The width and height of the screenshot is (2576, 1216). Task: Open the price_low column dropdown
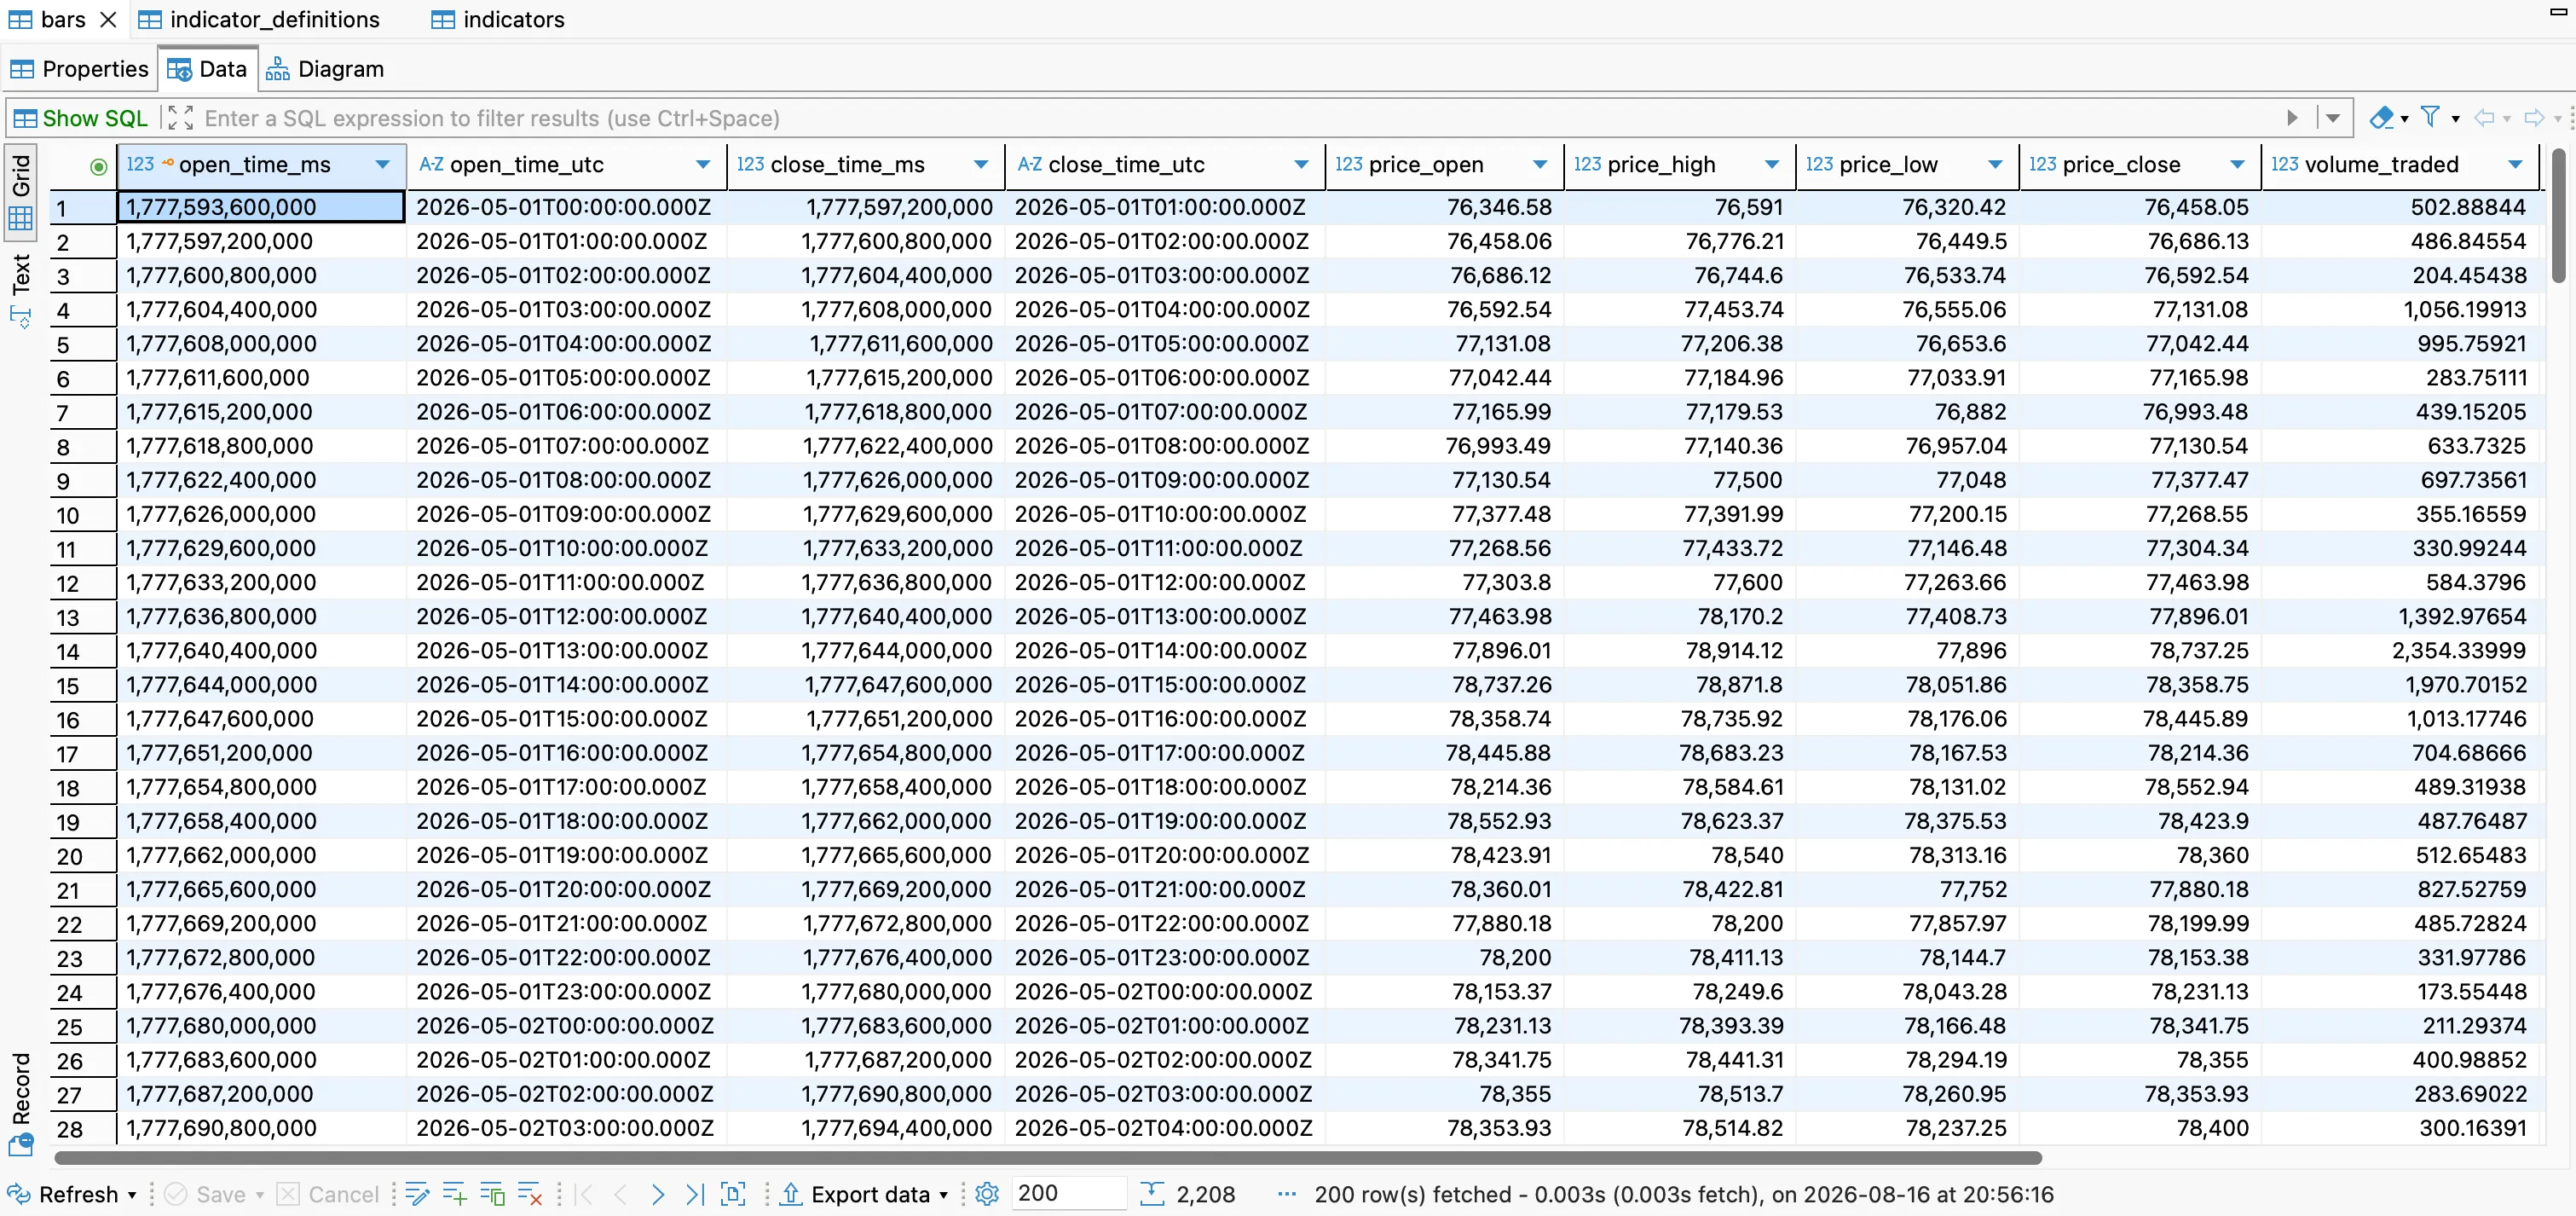1995,165
